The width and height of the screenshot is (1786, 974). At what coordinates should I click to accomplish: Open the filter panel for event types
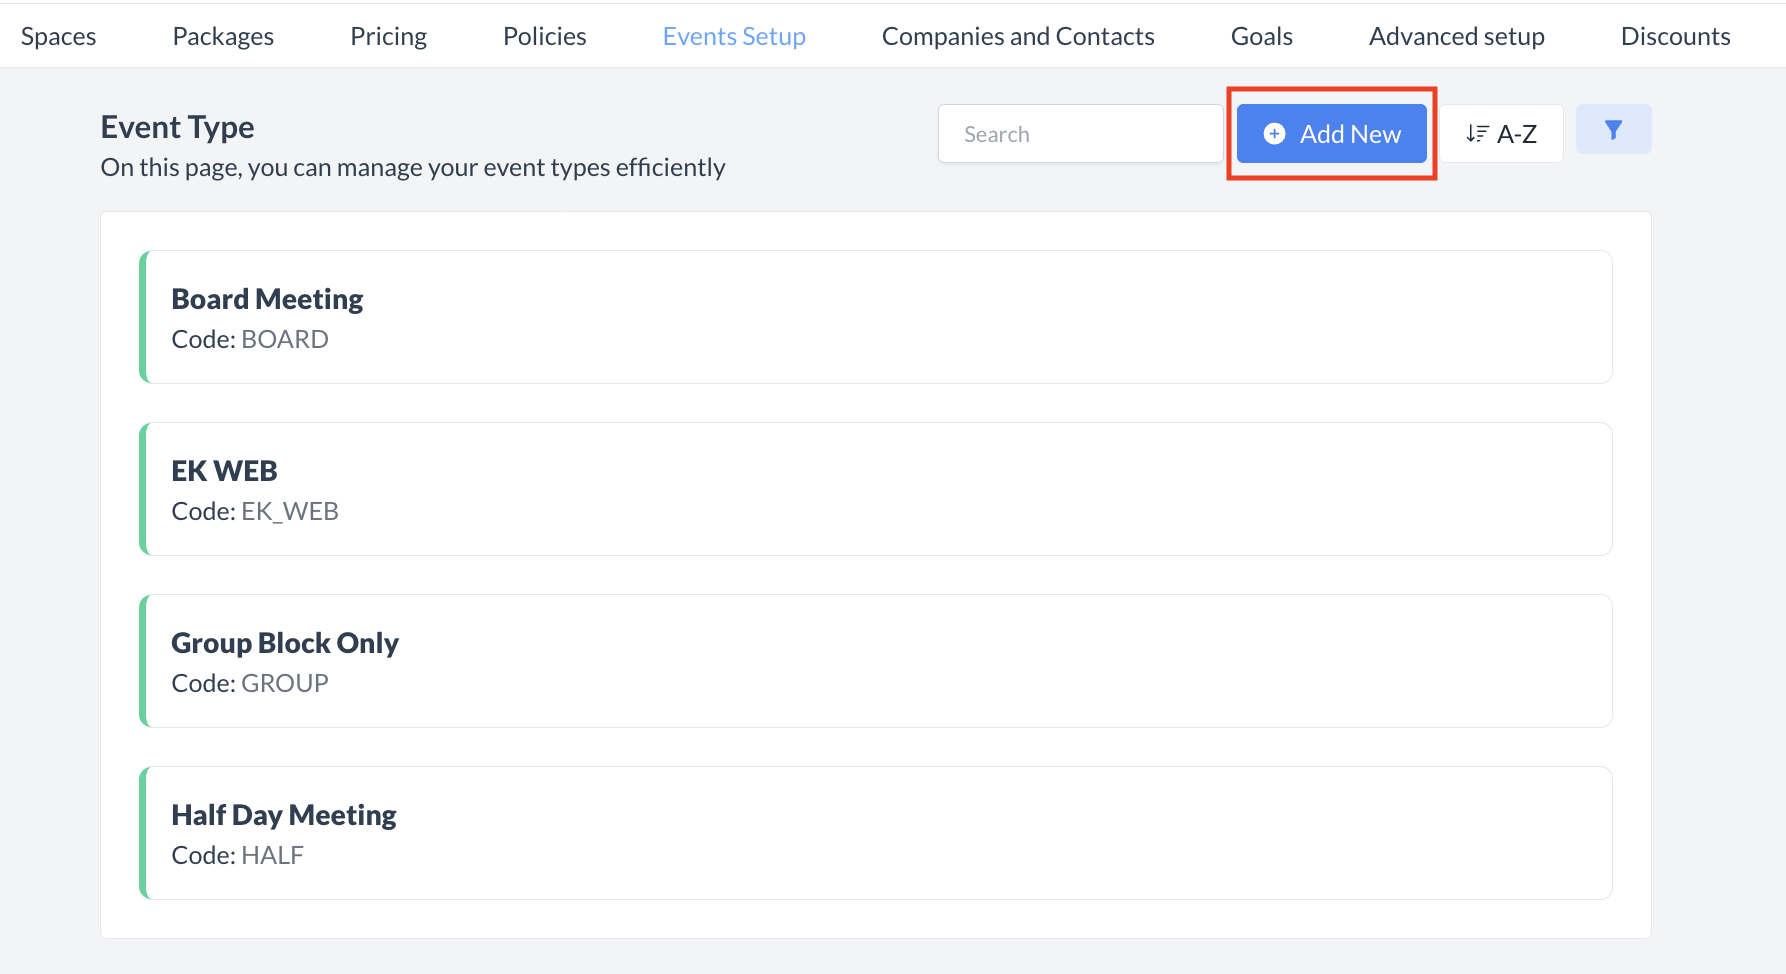(x=1613, y=129)
